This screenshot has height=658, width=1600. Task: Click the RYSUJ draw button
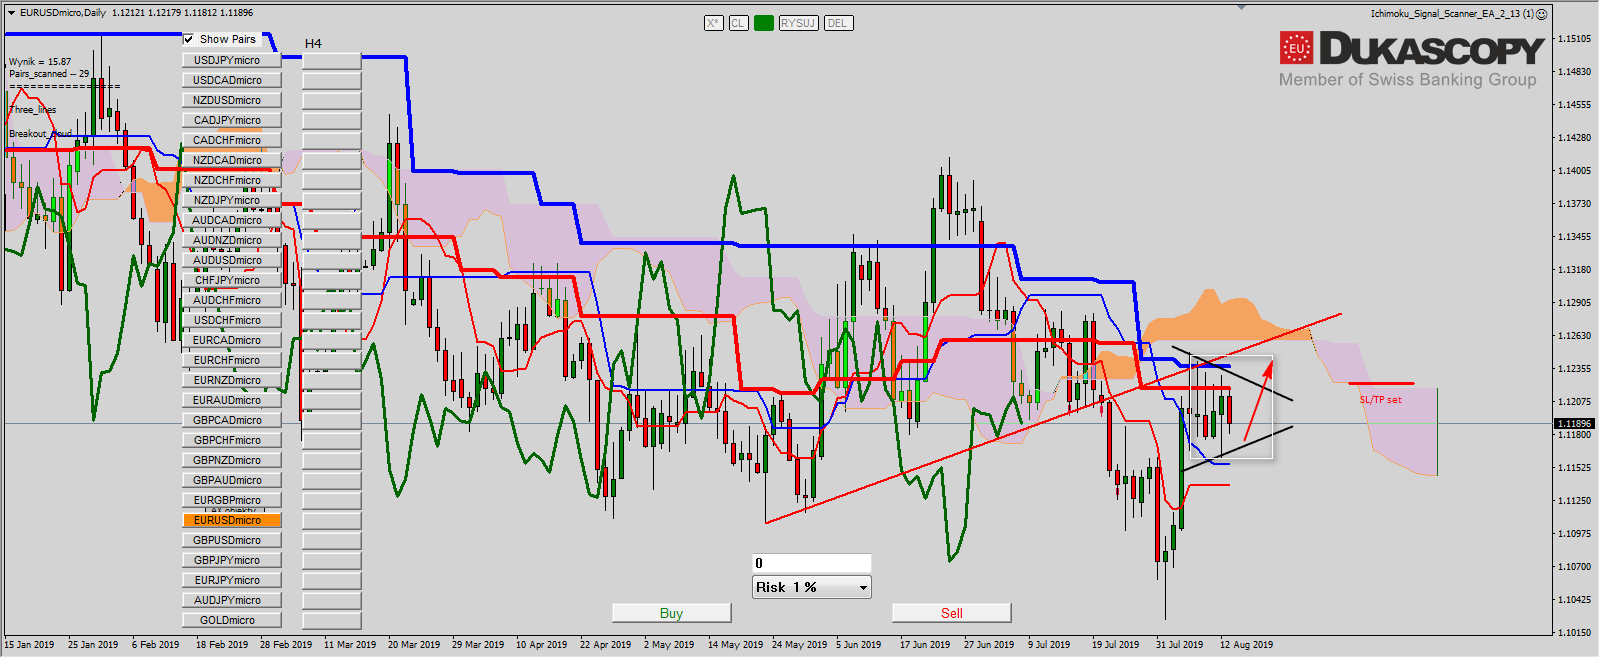tap(798, 23)
